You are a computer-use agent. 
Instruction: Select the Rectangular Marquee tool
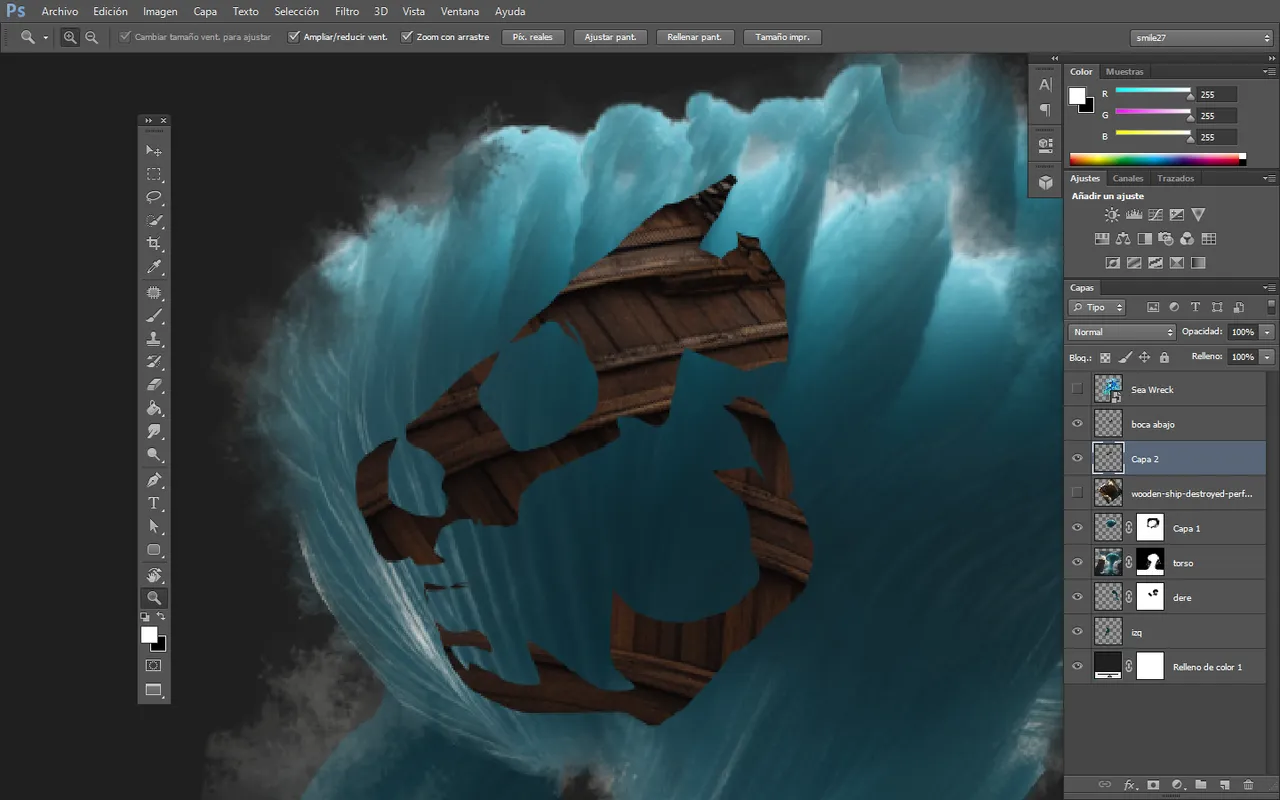click(x=154, y=174)
